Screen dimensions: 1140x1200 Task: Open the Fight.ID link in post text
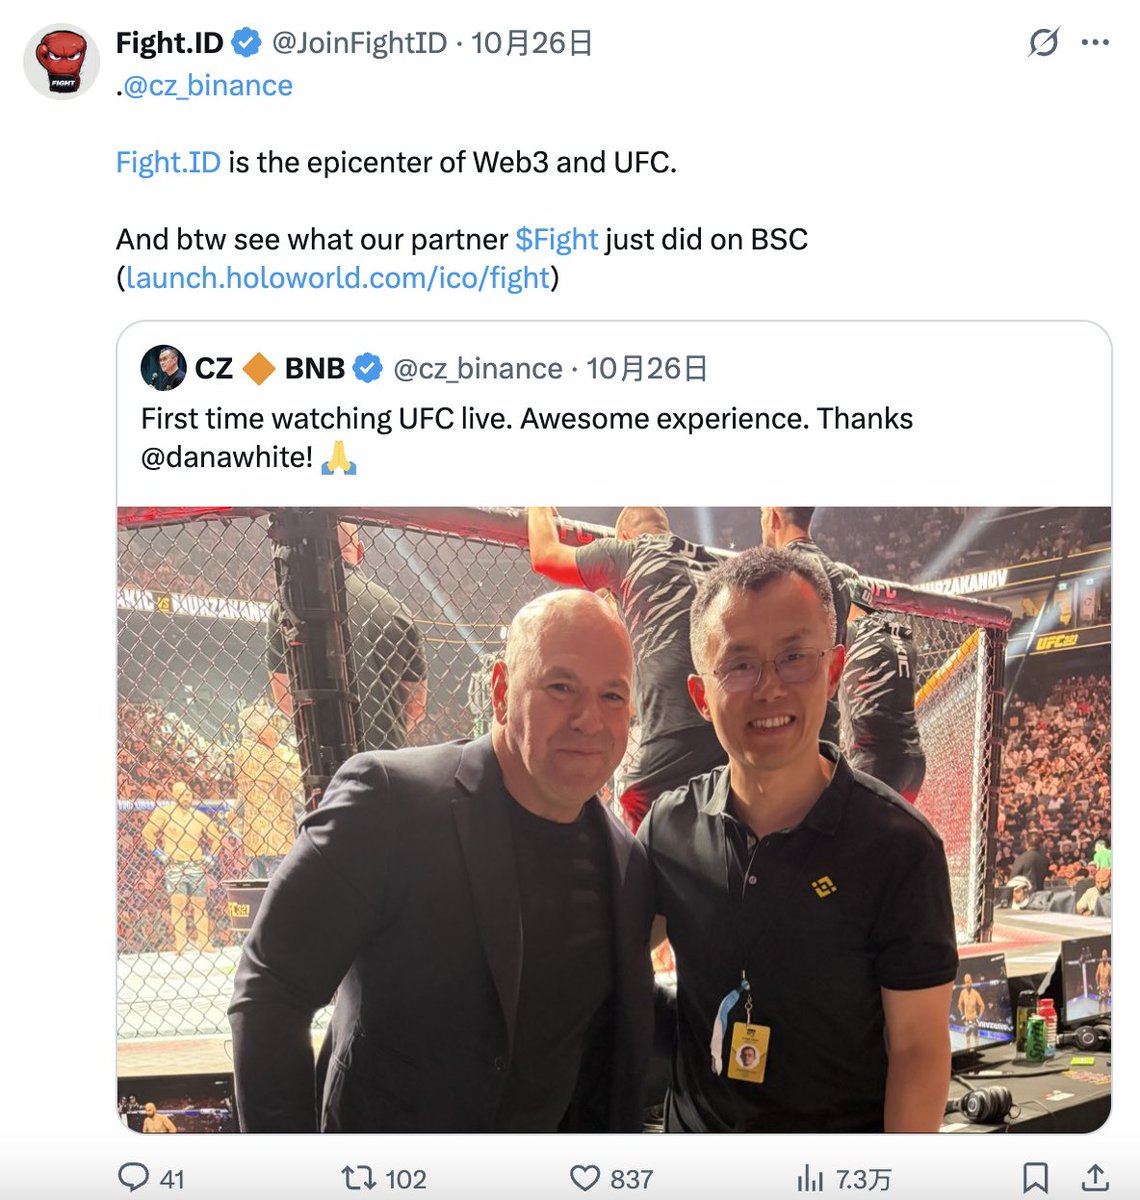[x=168, y=162]
